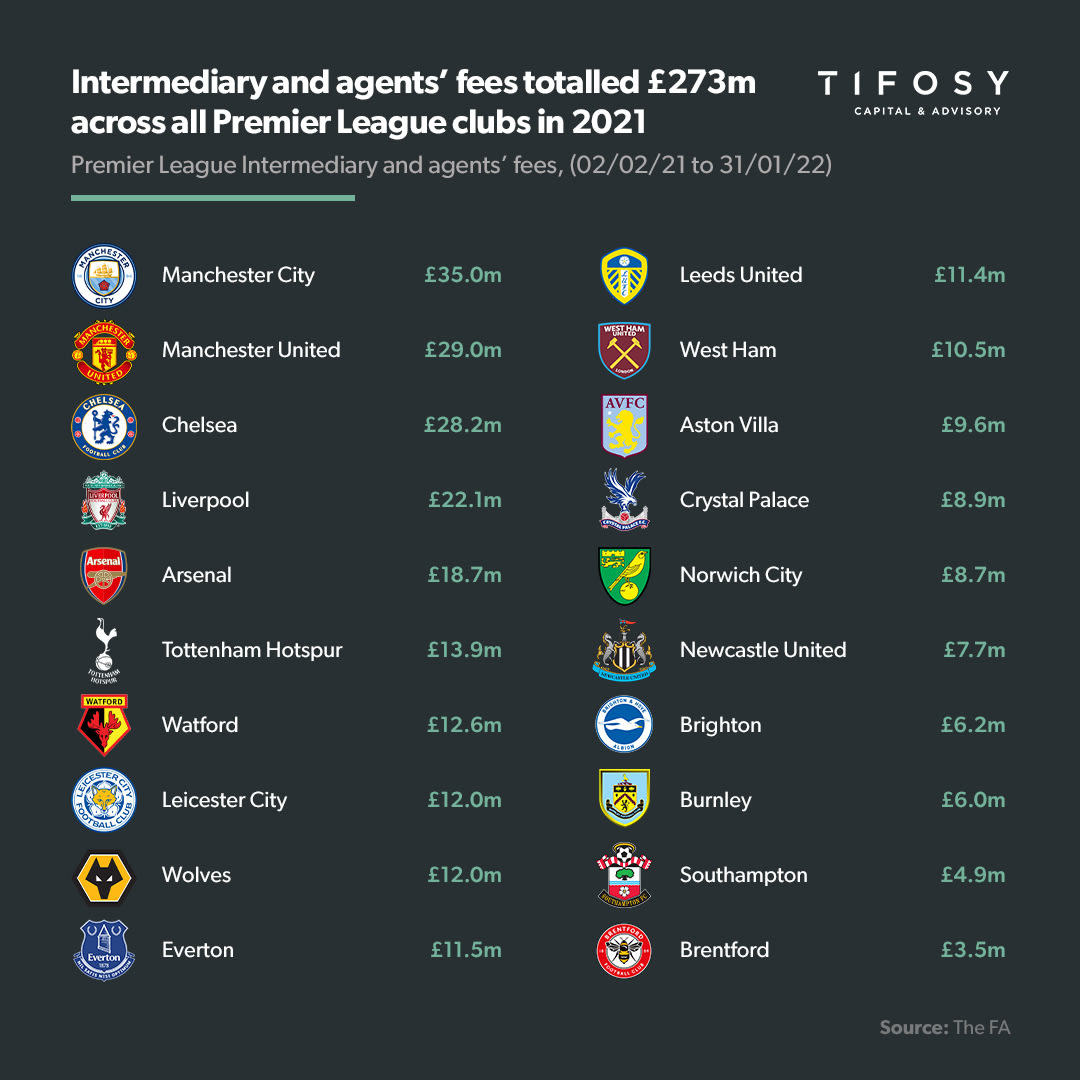Click the Manchester United club crest
This screenshot has width=1080, height=1080.
tap(104, 351)
